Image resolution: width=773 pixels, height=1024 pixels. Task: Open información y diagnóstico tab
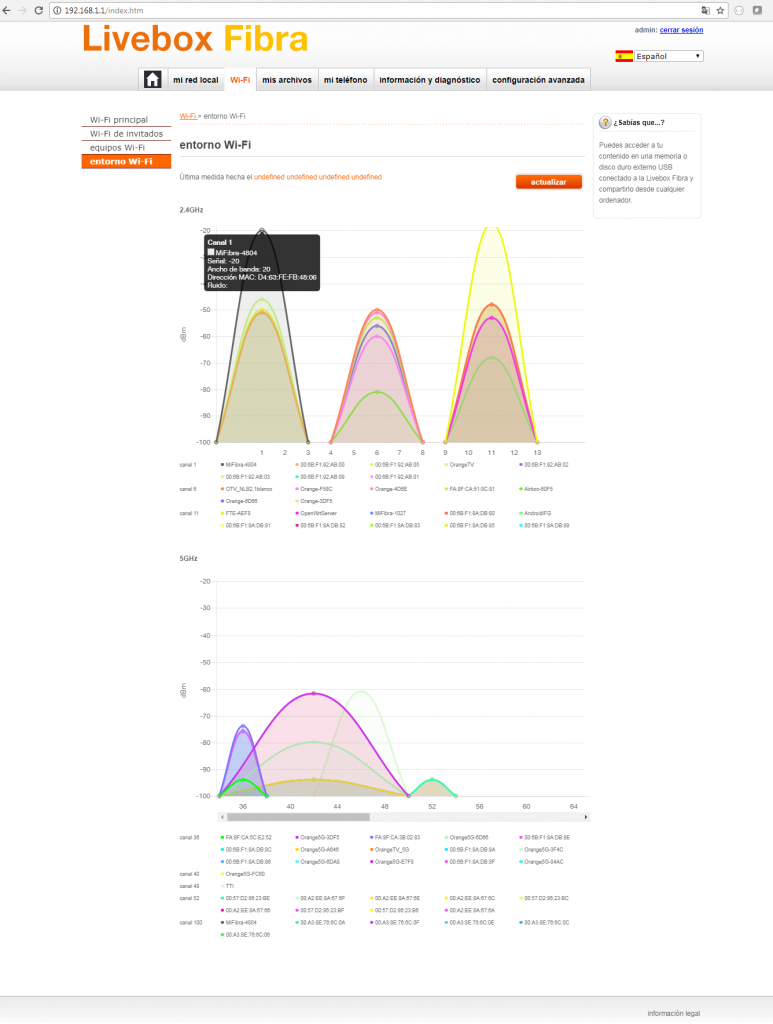(x=430, y=80)
